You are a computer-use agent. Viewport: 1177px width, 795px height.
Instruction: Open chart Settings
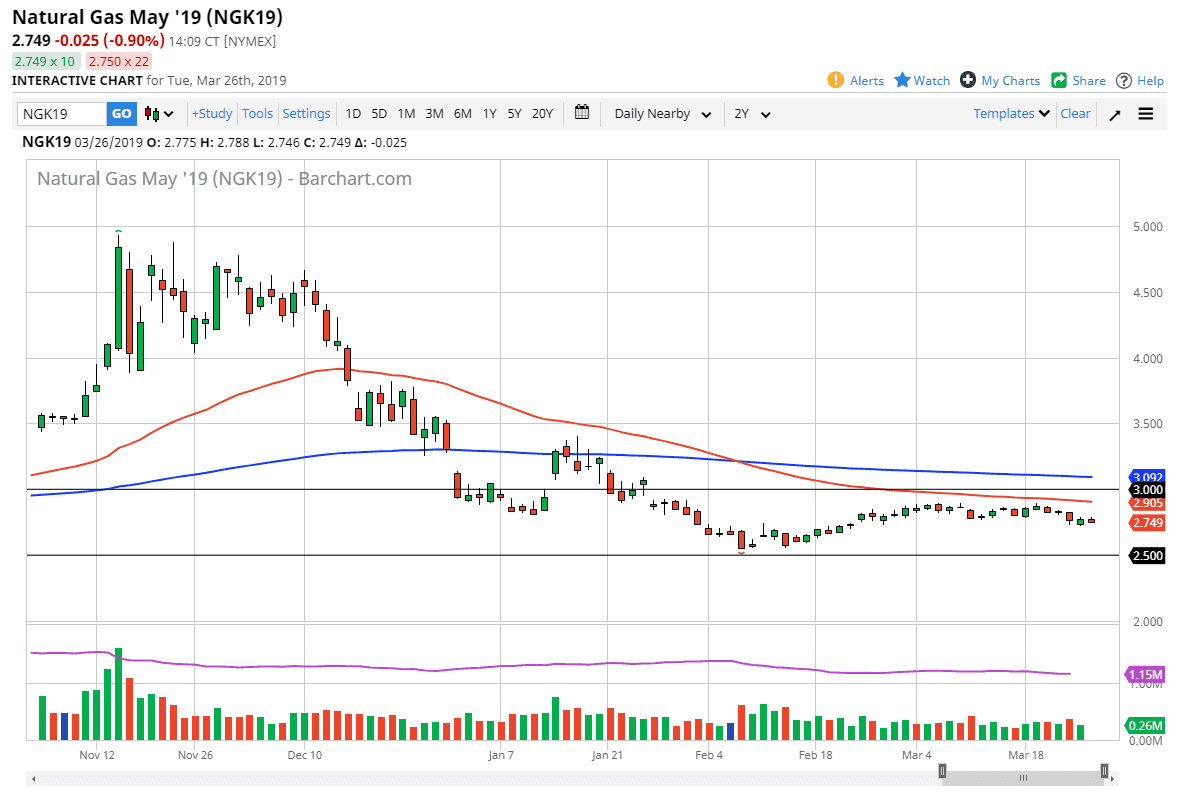pos(306,114)
